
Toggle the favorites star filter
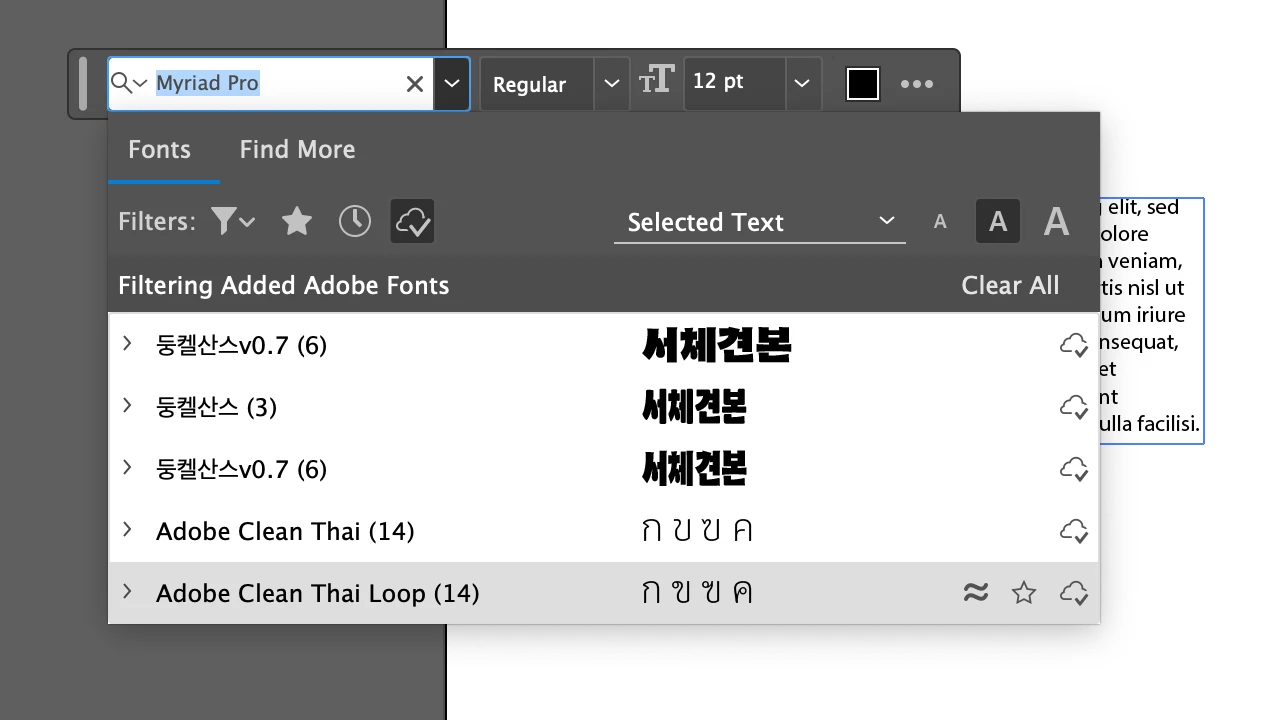(297, 221)
